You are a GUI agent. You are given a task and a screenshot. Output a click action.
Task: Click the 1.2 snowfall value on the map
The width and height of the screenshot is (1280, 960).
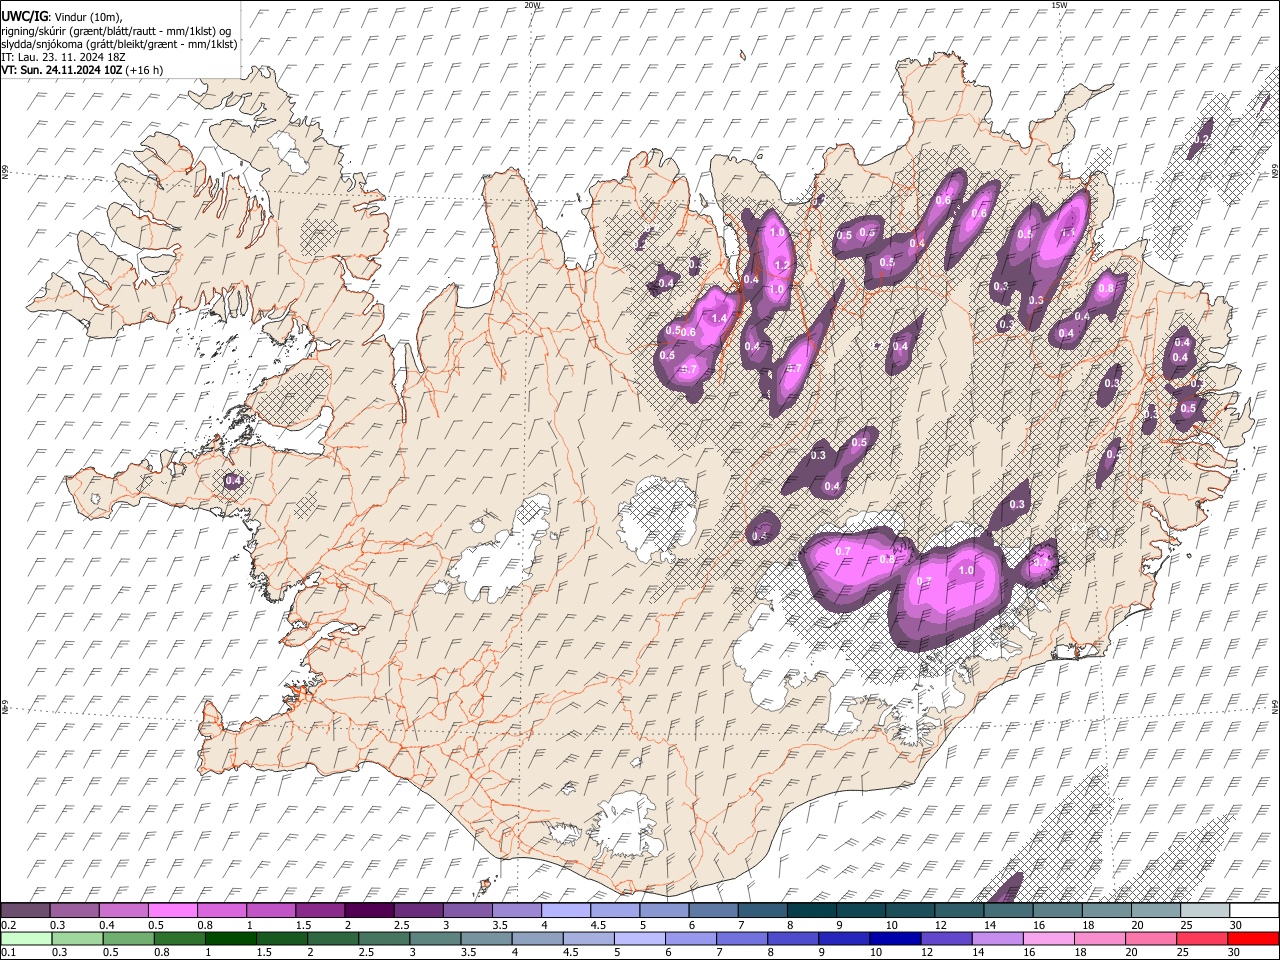tap(782, 265)
